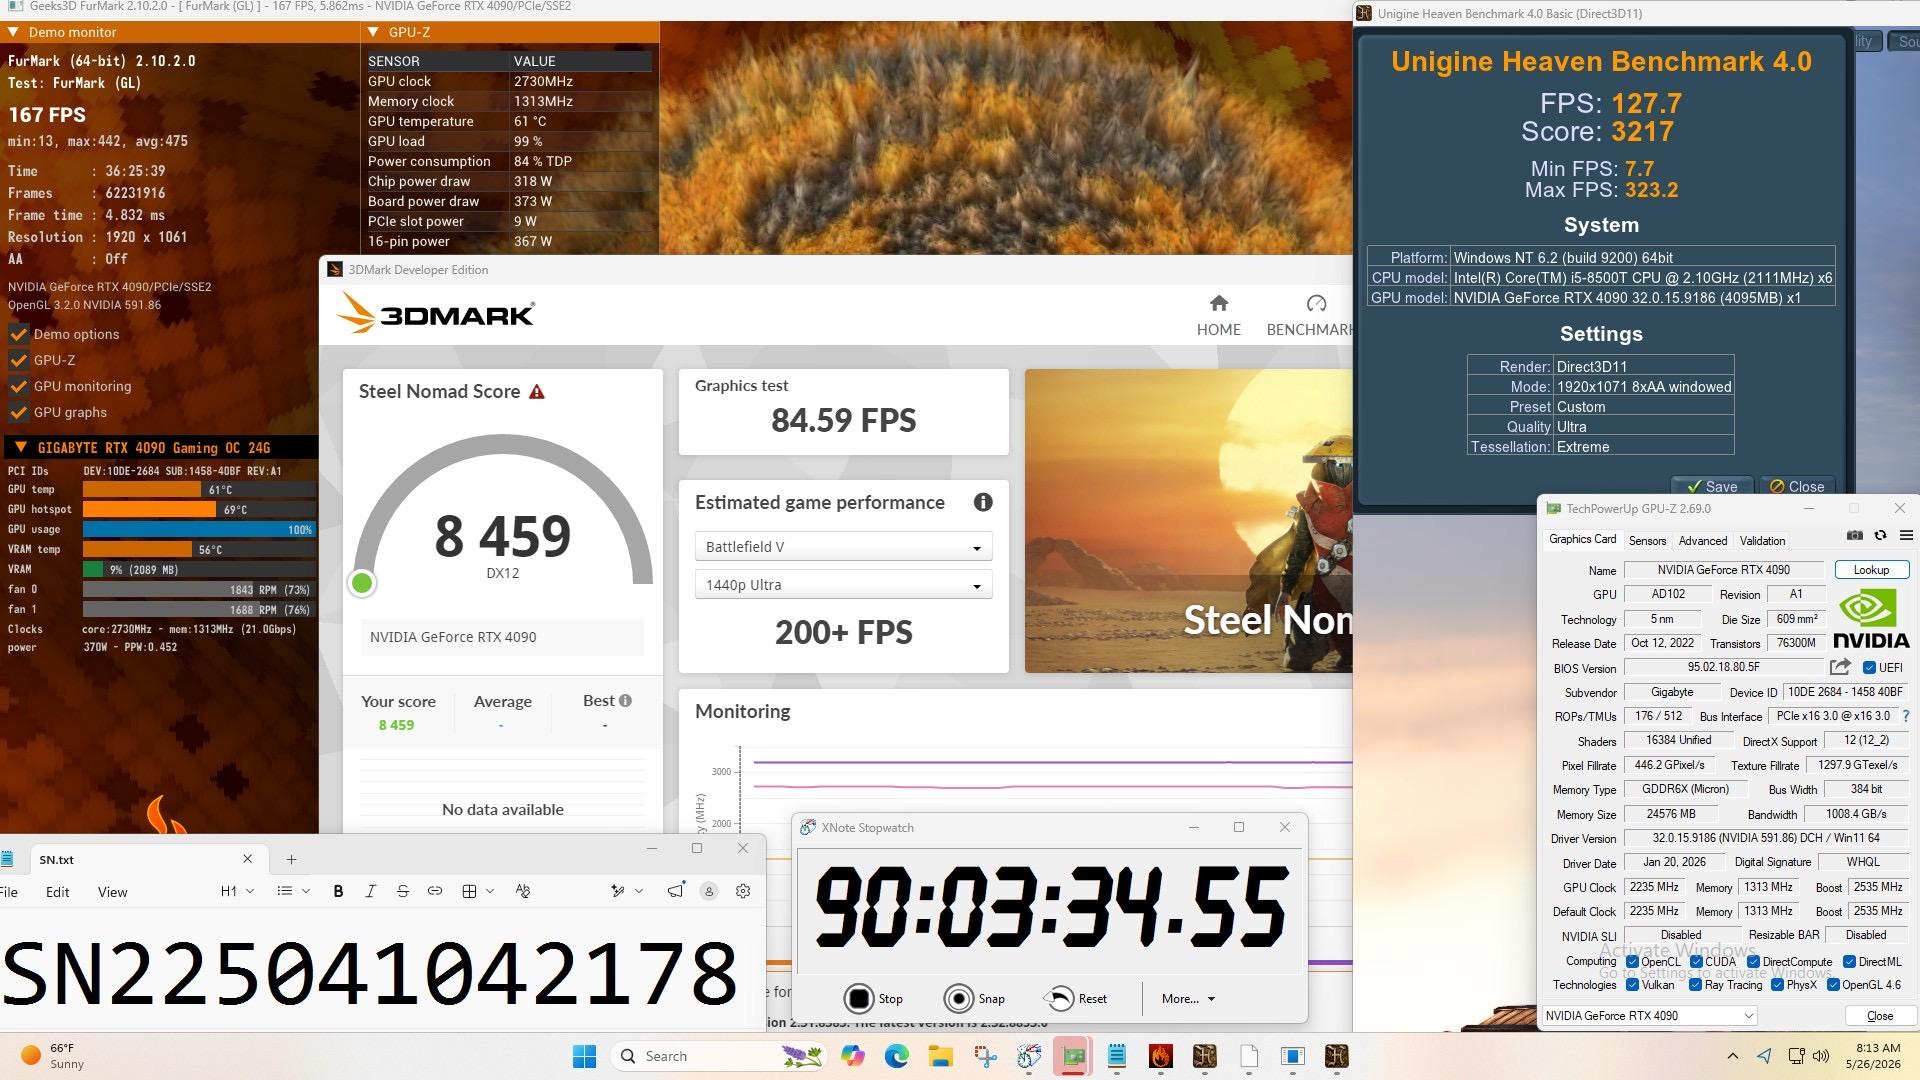Click the Stop button in XNote Stopwatch
Screen dimensions: 1920x1080
[x=872, y=998]
